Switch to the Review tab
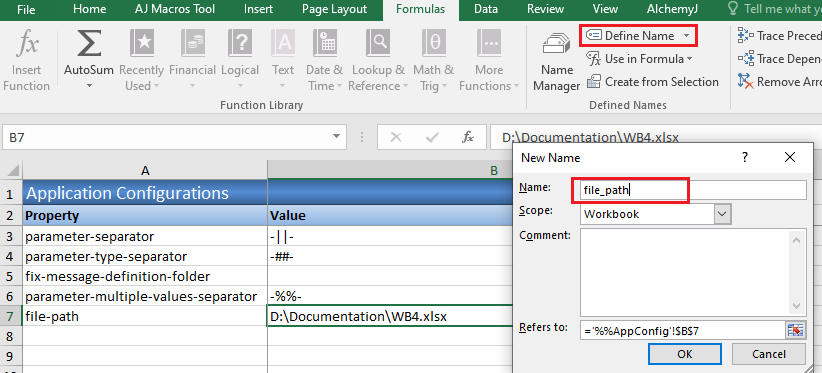 point(546,9)
